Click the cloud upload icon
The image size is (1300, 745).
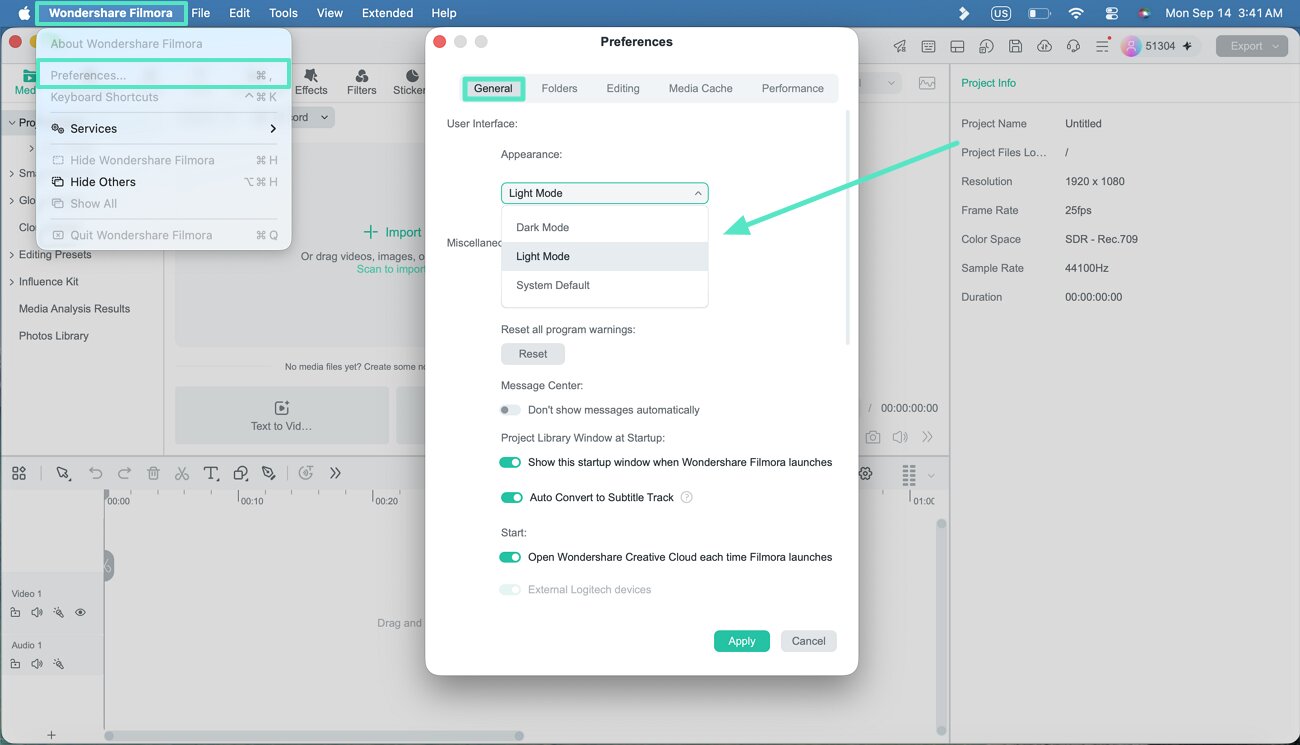1044,46
